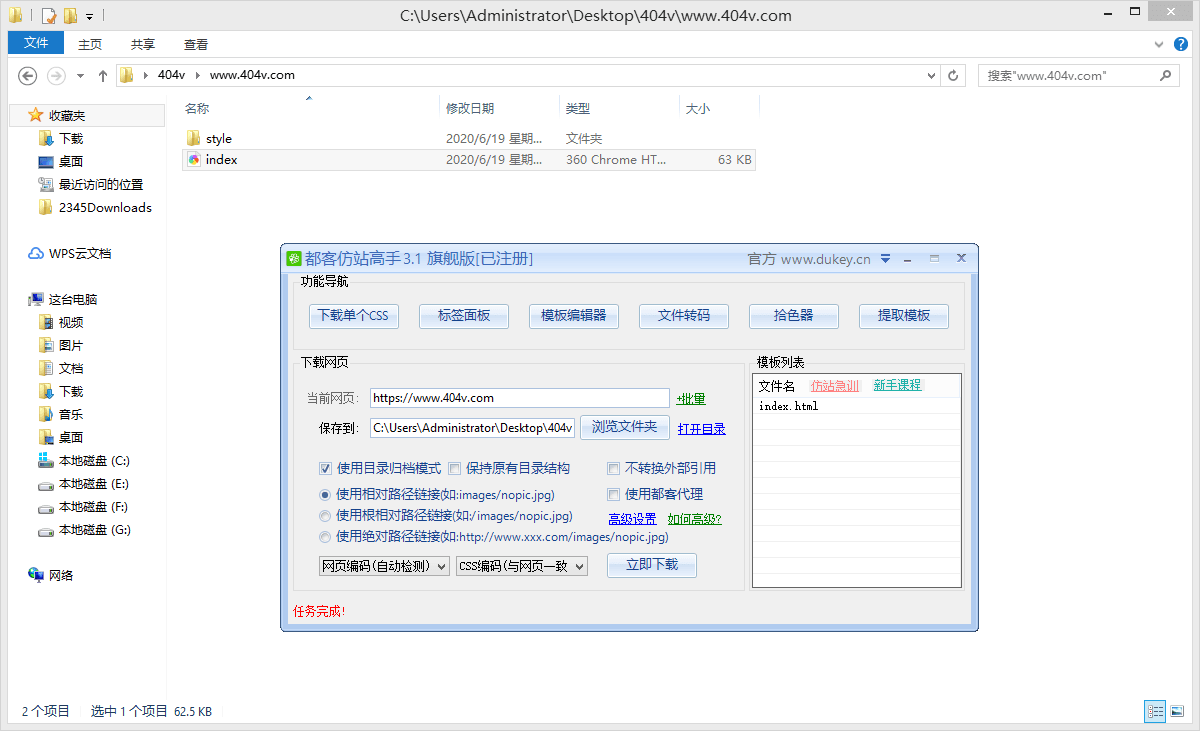Image resolution: width=1200 pixels, height=731 pixels.
Task: Open the 高级设置 advanced settings link
Action: (x=634, y=517)
